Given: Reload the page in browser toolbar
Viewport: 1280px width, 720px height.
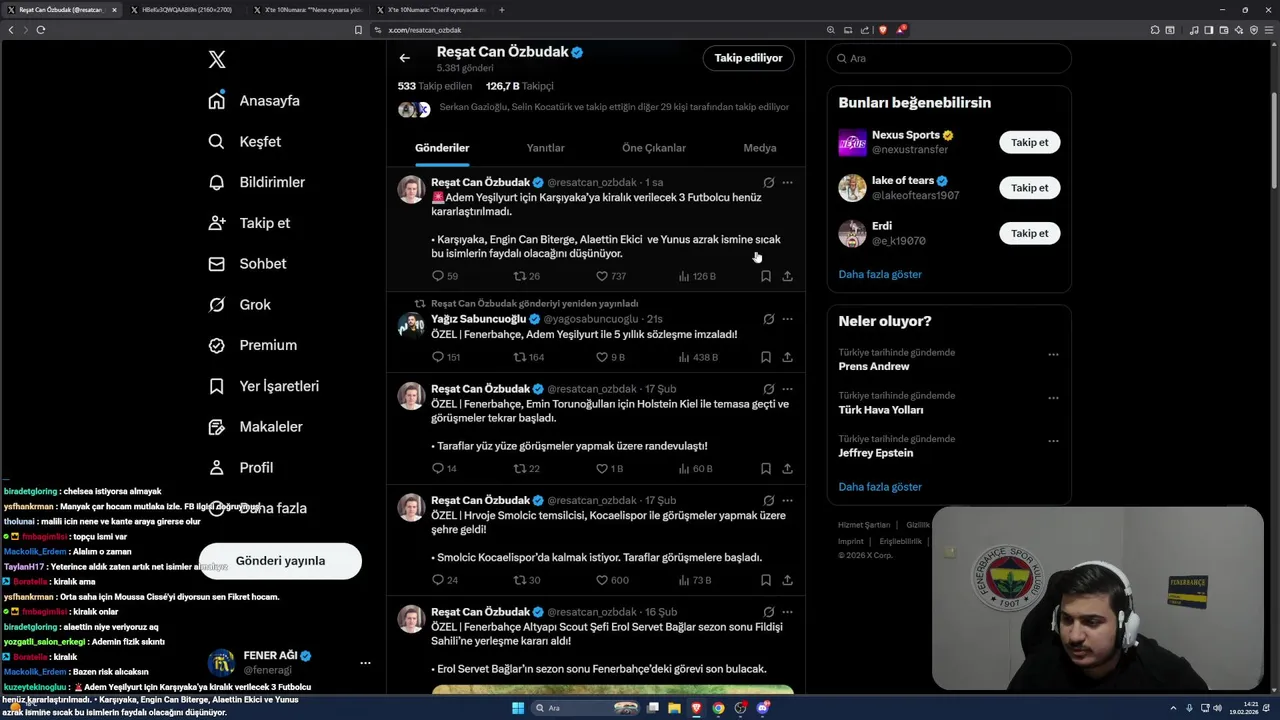Looking at the screenshot, I should [41, 30].
